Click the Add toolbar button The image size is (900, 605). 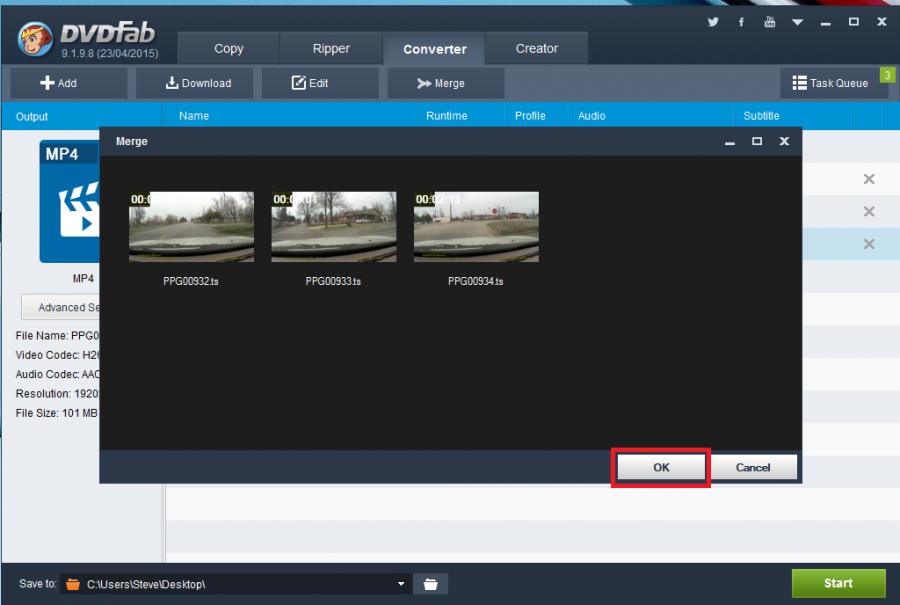point(58,83)
